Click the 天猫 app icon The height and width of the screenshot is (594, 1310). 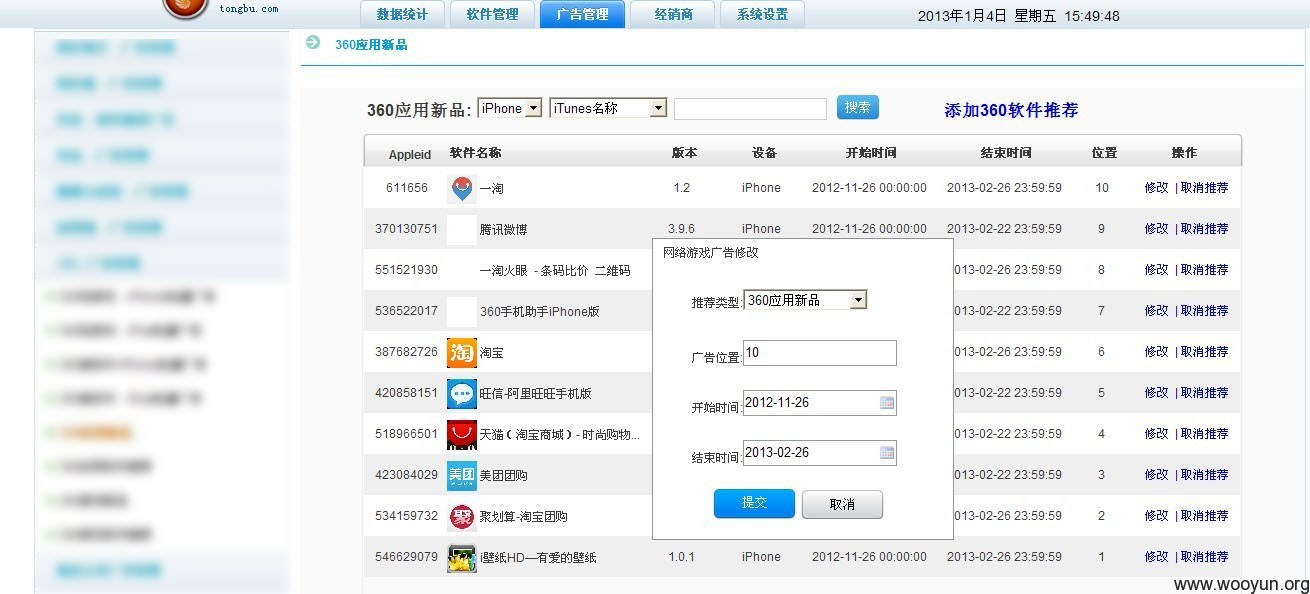(x=461, y=434)
